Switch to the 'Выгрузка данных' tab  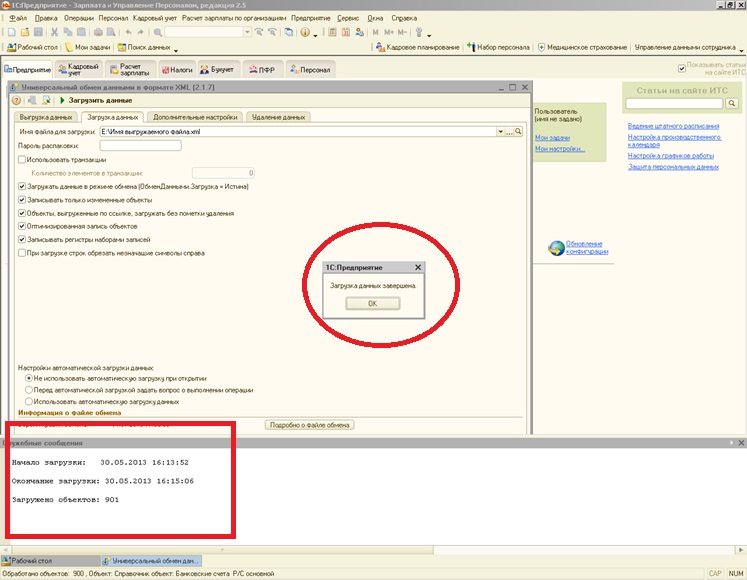tap(46, 117)
